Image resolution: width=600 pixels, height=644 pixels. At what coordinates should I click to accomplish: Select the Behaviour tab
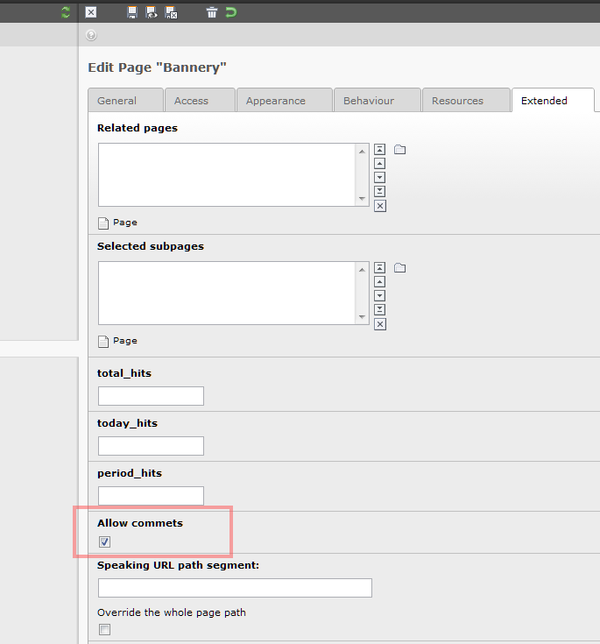[x=377, y=100]
